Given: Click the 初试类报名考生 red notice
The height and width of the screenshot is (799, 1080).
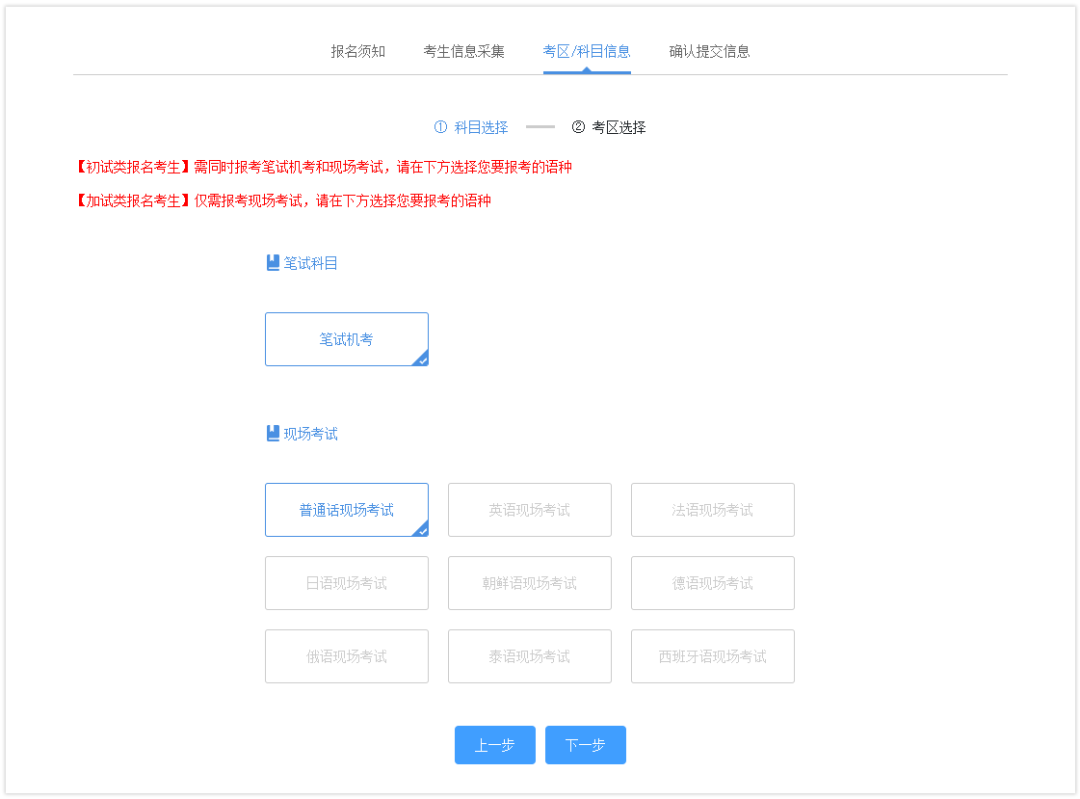Looking at the screenshot, I should [x=322, y=167].
